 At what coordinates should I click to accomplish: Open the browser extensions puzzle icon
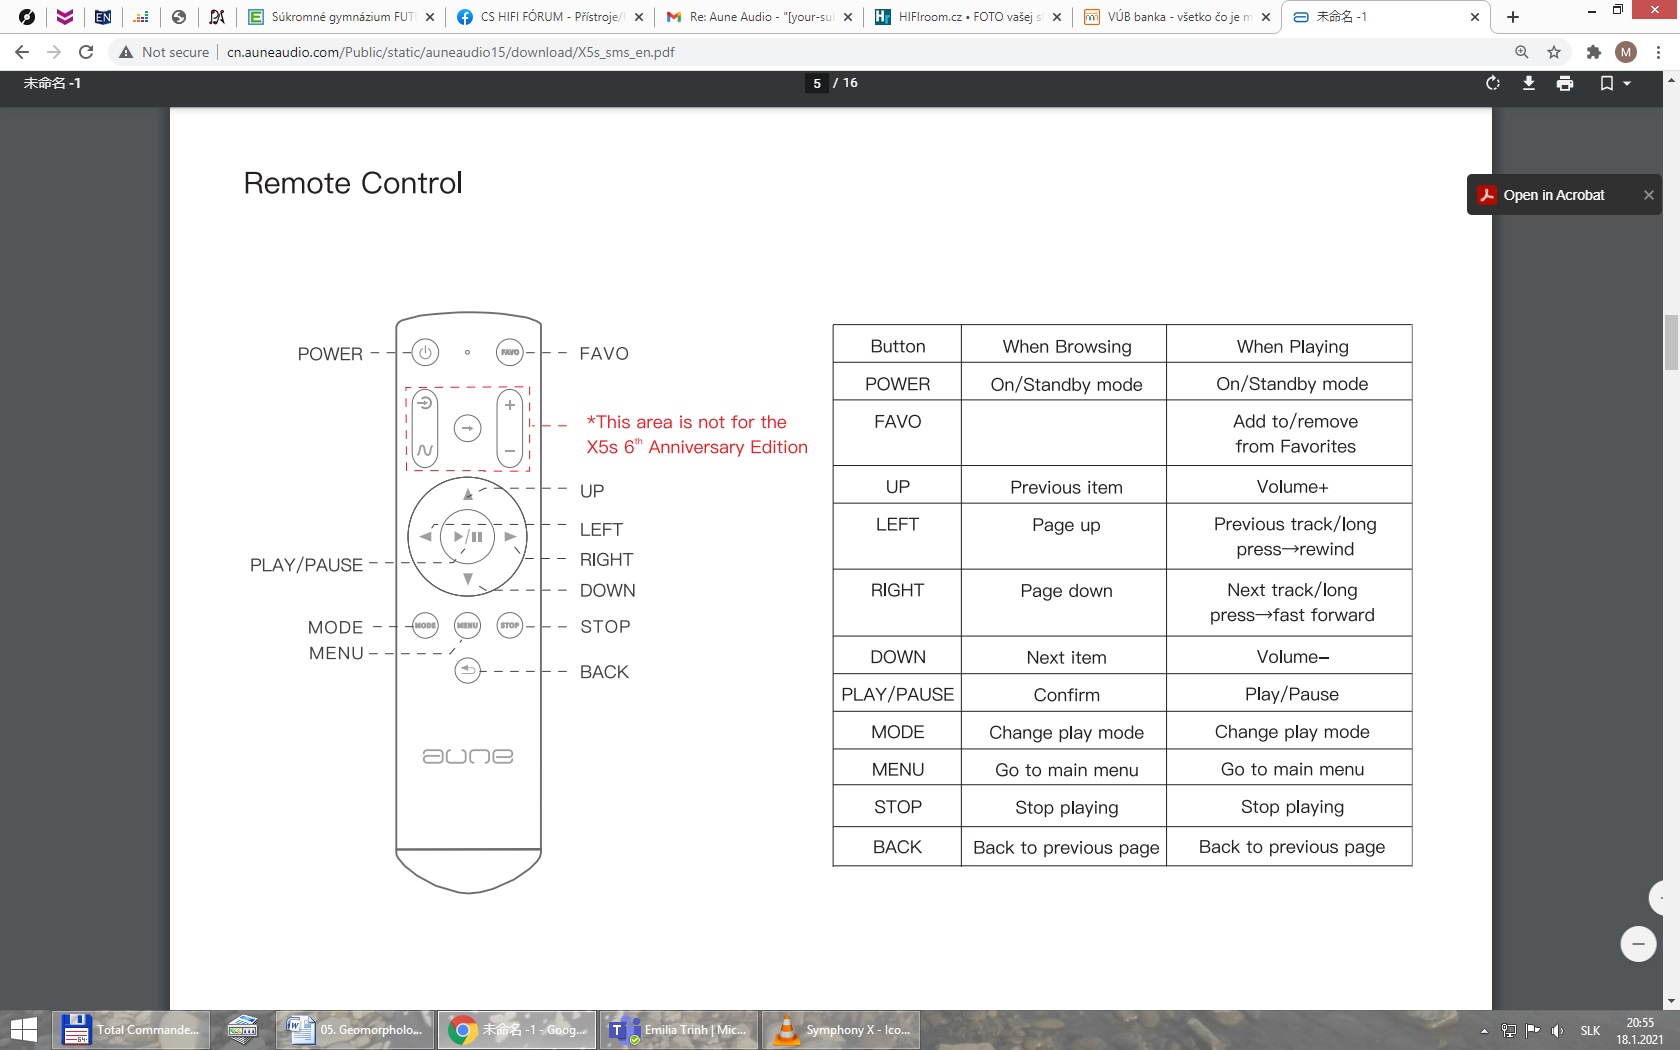(x=1593, y=52)
